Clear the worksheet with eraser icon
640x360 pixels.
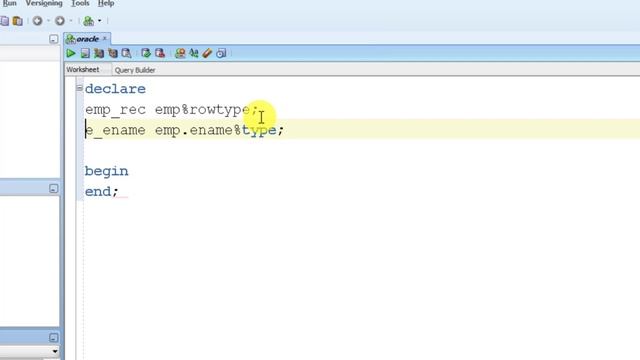pos(207,53)
